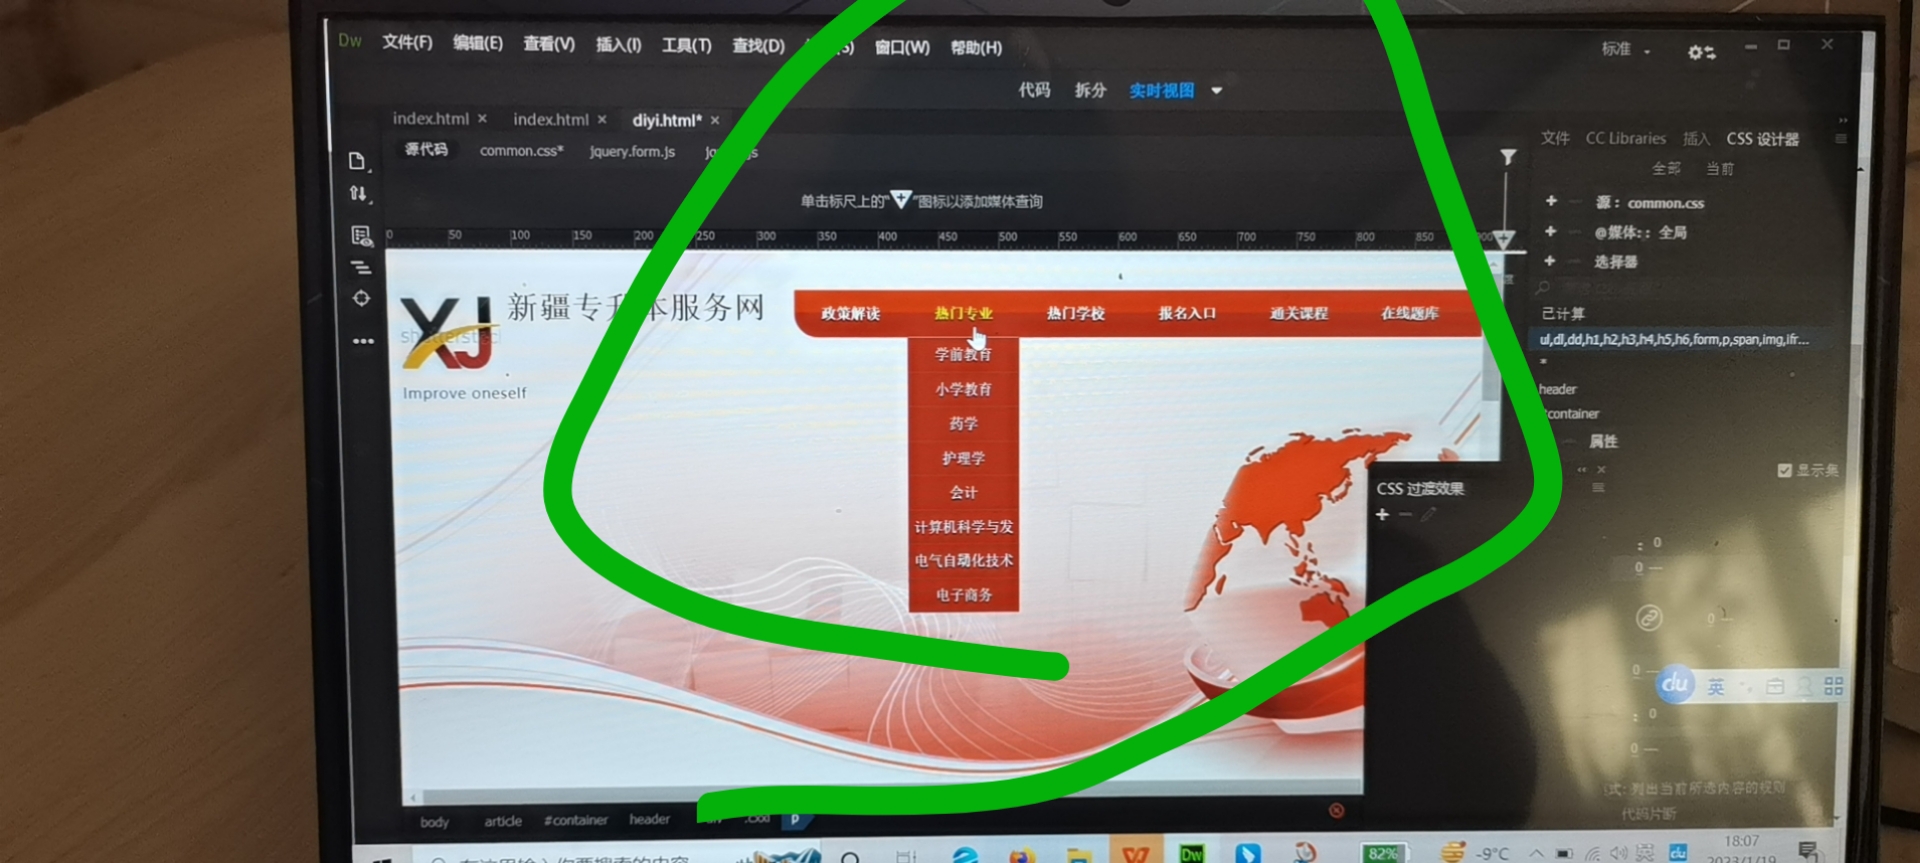Show 源代码 of the document

(x=426, y=149)
